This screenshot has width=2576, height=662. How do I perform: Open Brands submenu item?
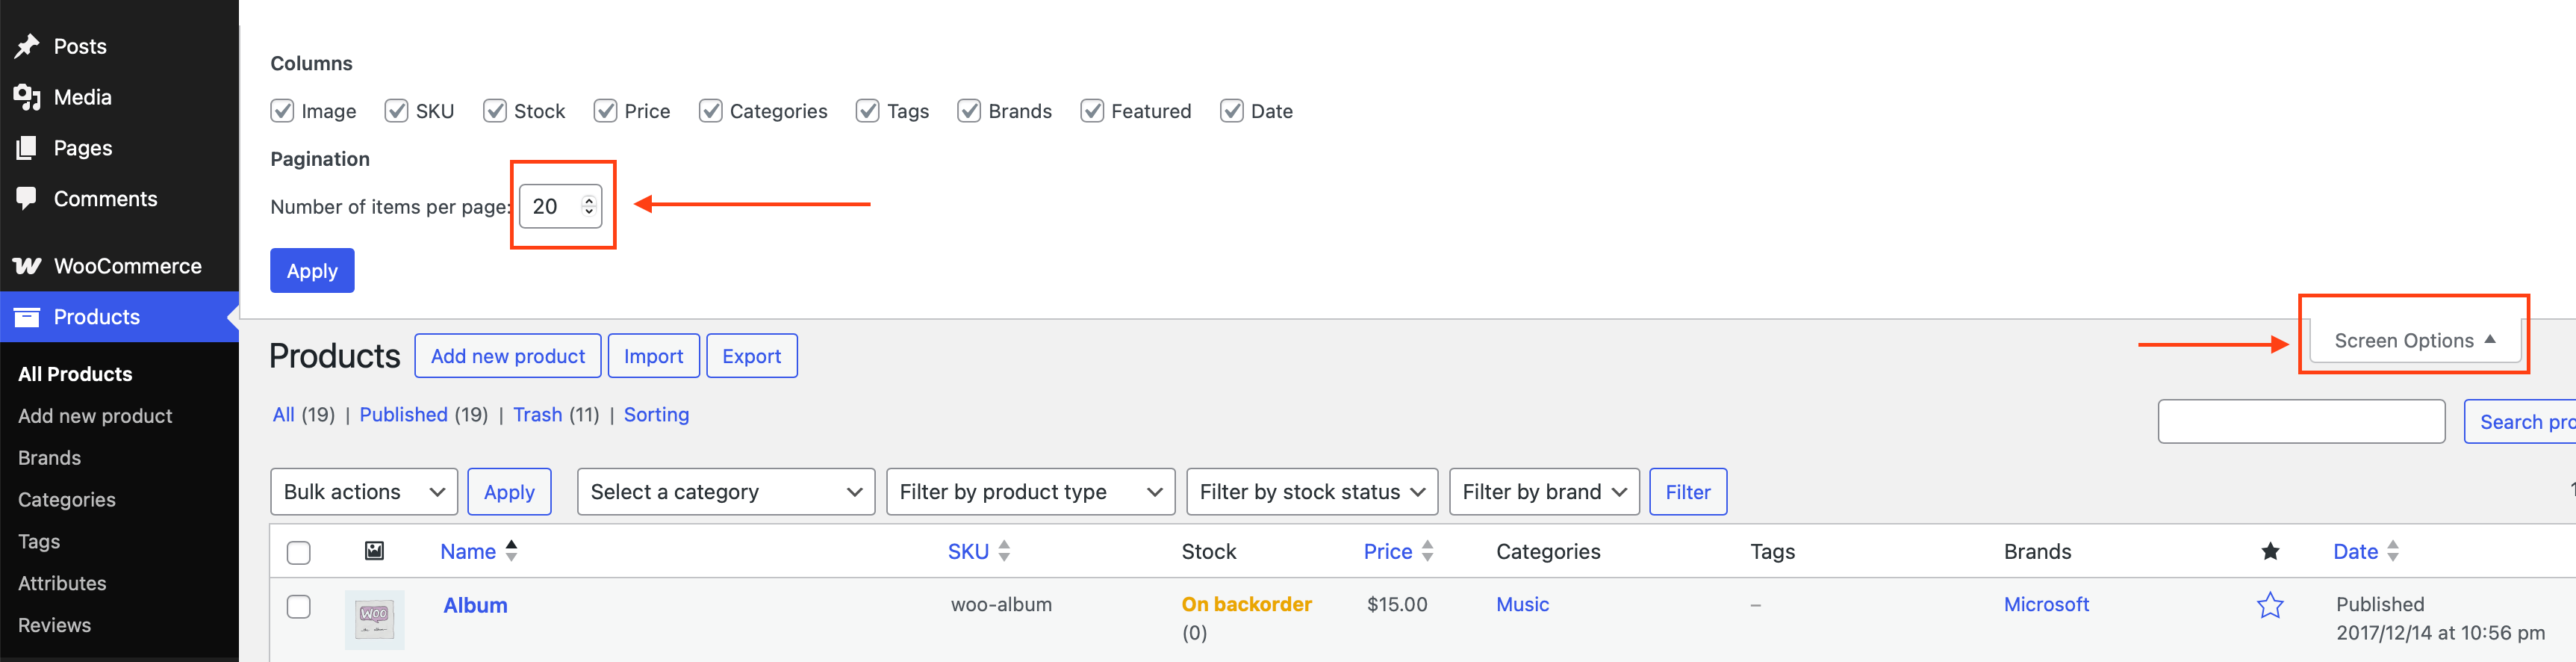coord(49,458)
